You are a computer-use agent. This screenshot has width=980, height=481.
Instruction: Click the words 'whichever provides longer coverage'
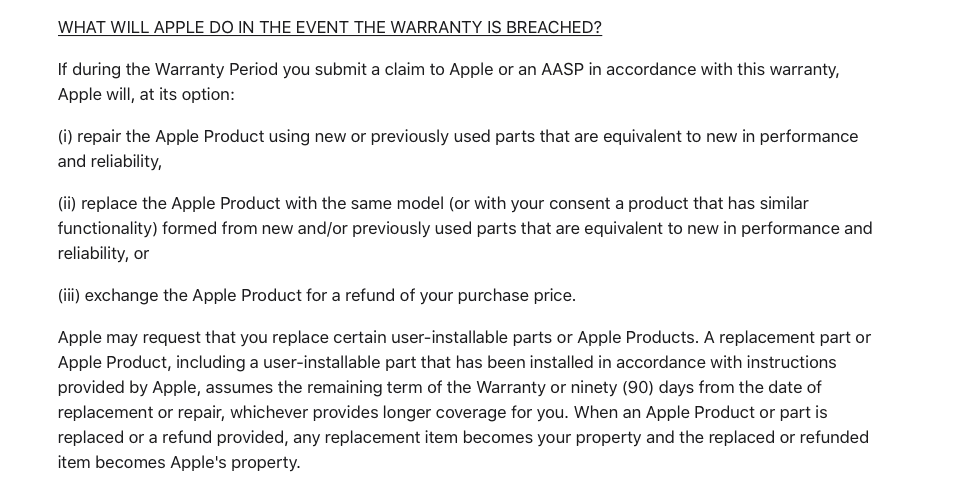coord(399,412)
